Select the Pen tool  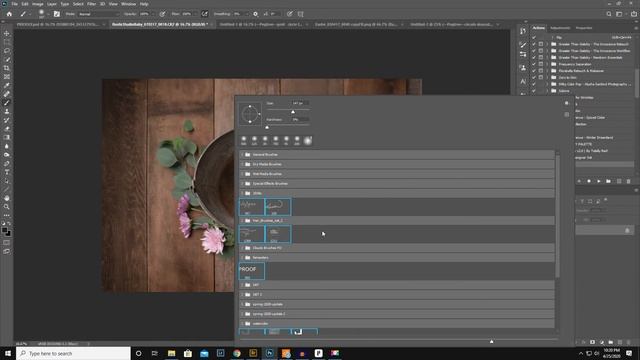coord(7,163)
